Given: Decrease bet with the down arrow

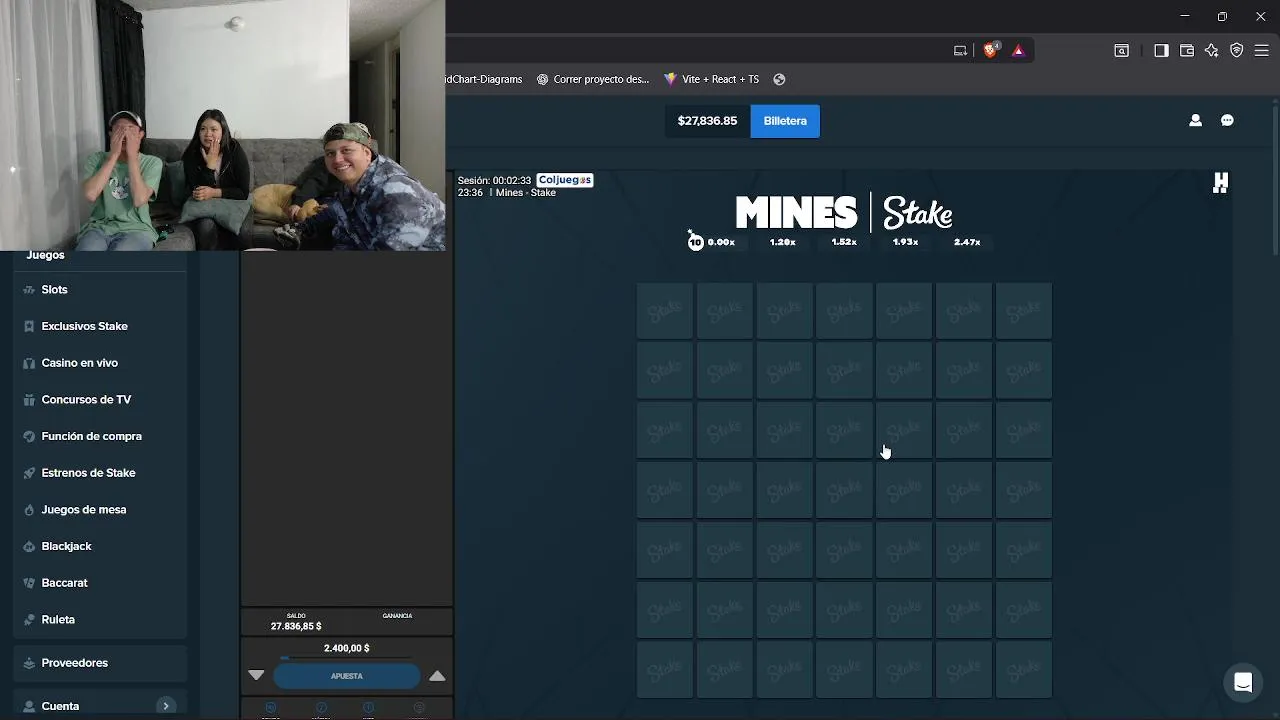Looking at the screenshot, I should tap(256, 676).
